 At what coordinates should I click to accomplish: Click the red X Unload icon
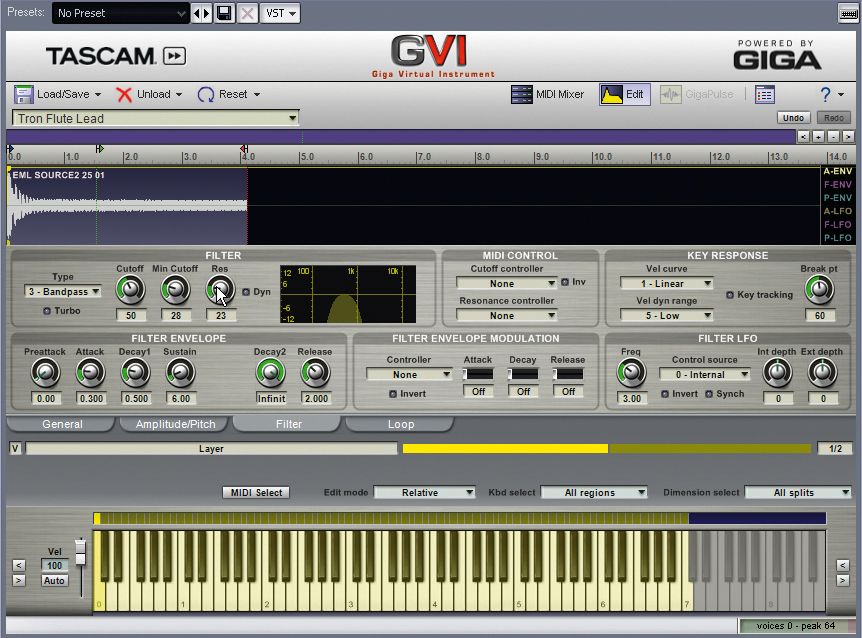click(x=123, y=94)
